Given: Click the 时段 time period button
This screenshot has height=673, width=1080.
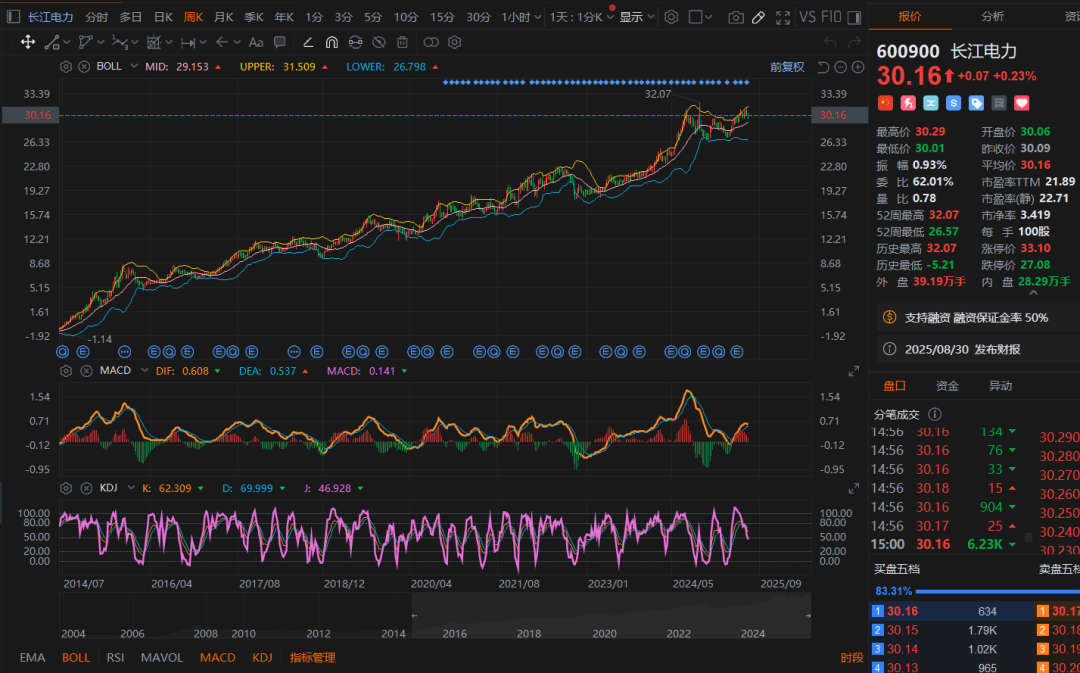Looking at the screenshot, I should 852,658.
